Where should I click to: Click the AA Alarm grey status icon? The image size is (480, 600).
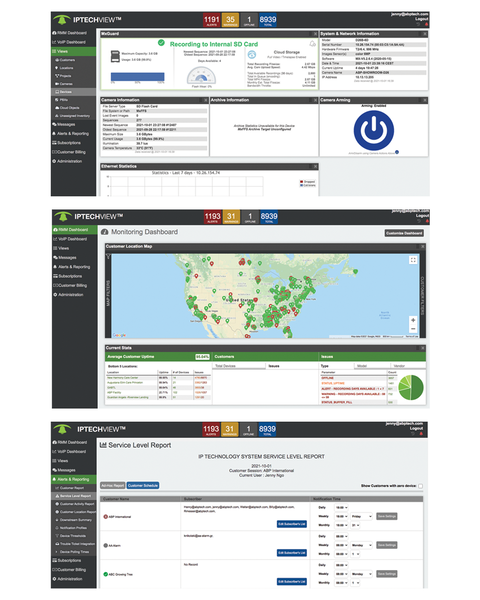click(x=106, y=546)
